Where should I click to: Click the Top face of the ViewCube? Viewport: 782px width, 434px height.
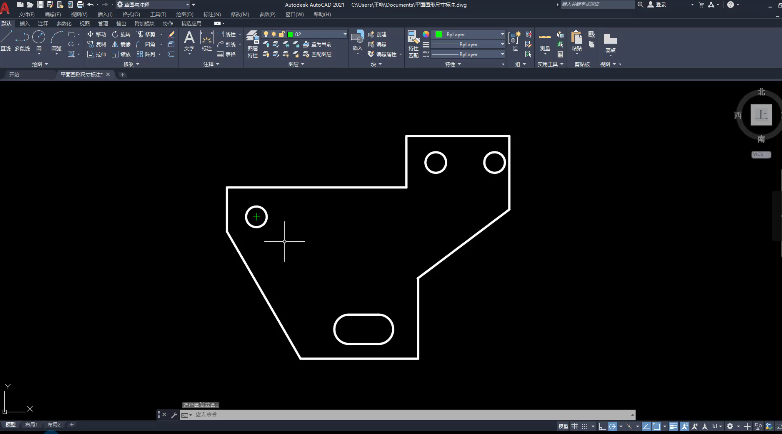[x=761, y=115]
